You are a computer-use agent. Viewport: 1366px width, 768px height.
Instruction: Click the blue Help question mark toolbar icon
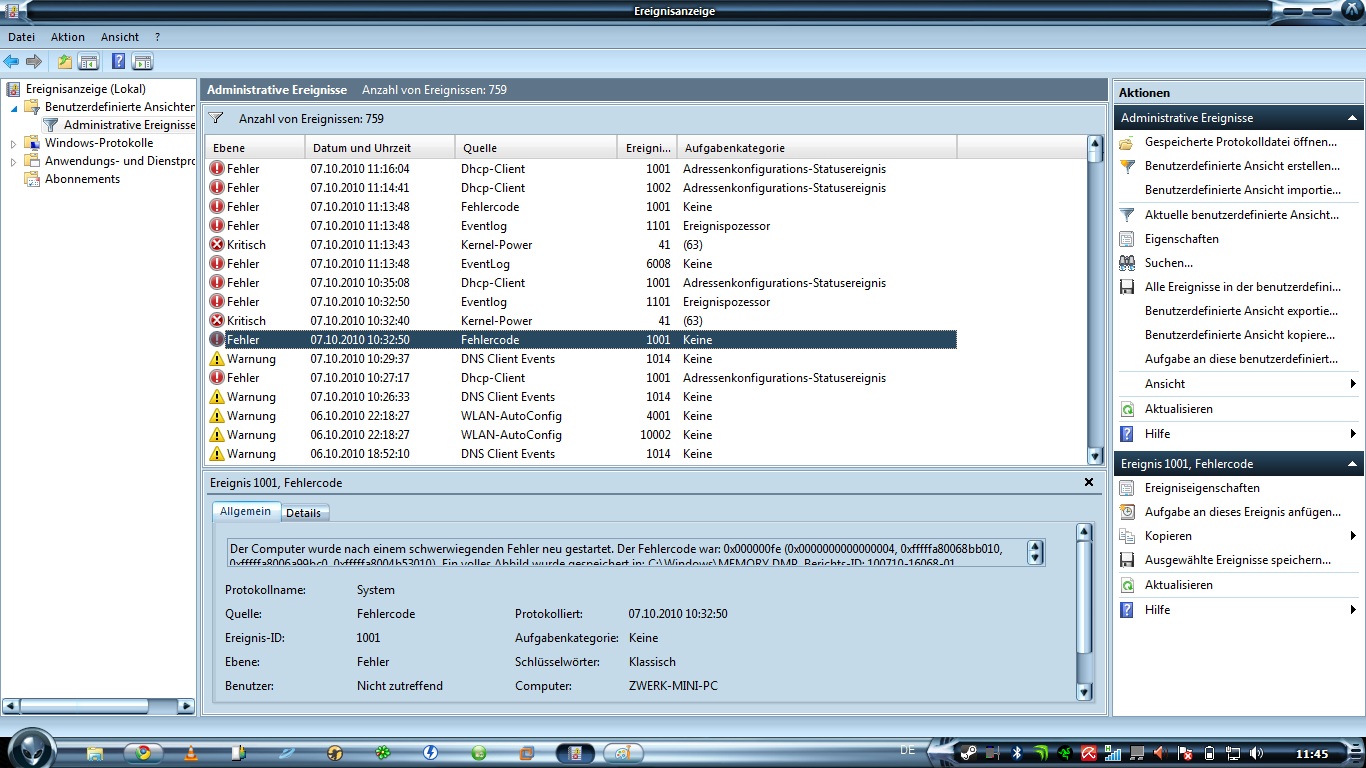coord(118,62)
